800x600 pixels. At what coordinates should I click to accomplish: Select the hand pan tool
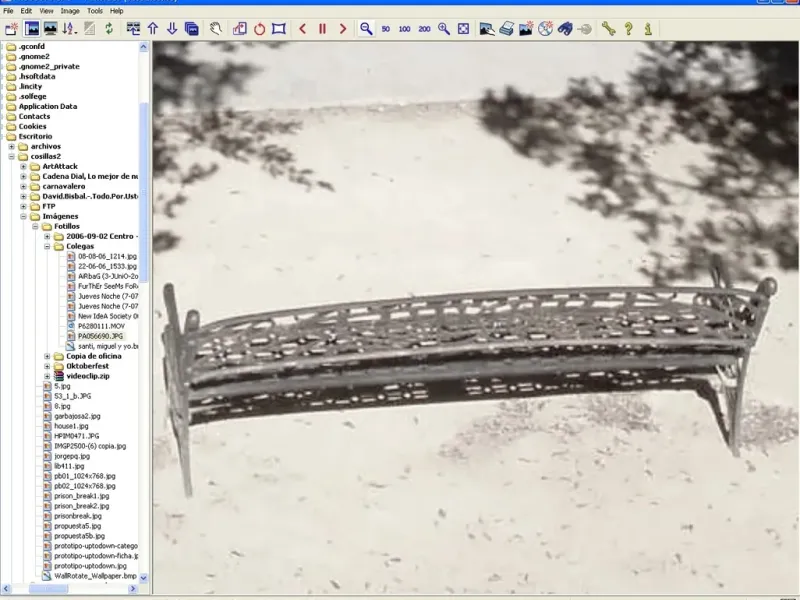(x=216, y=29)
